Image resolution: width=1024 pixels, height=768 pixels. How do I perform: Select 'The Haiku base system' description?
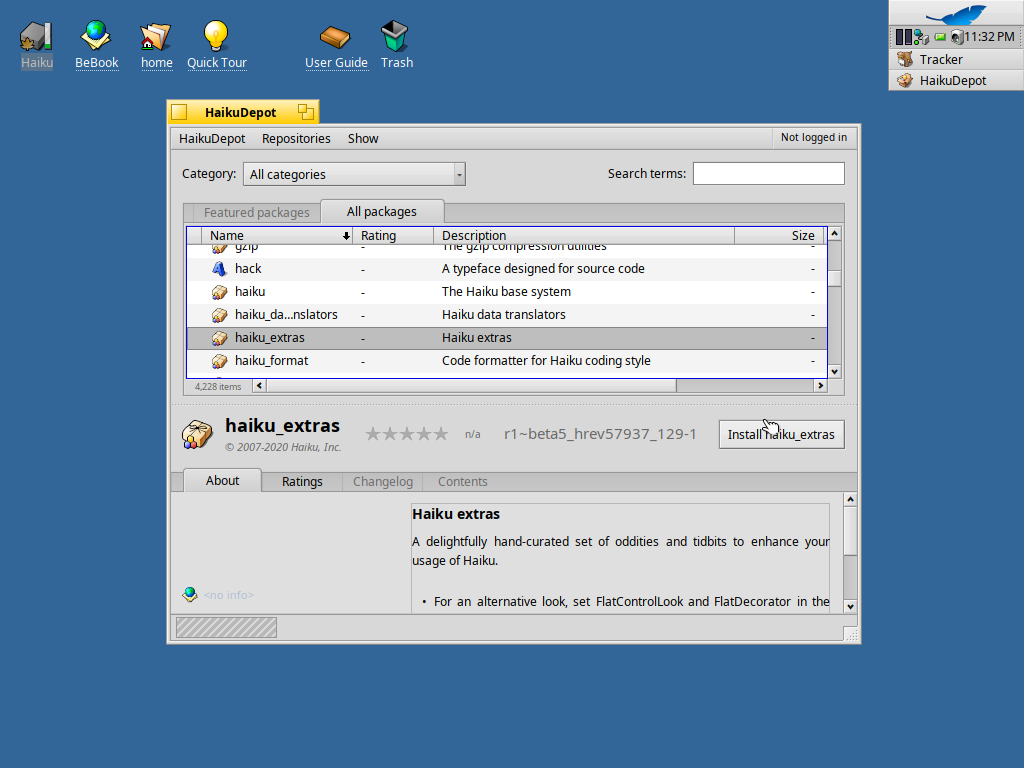point(506,292)
